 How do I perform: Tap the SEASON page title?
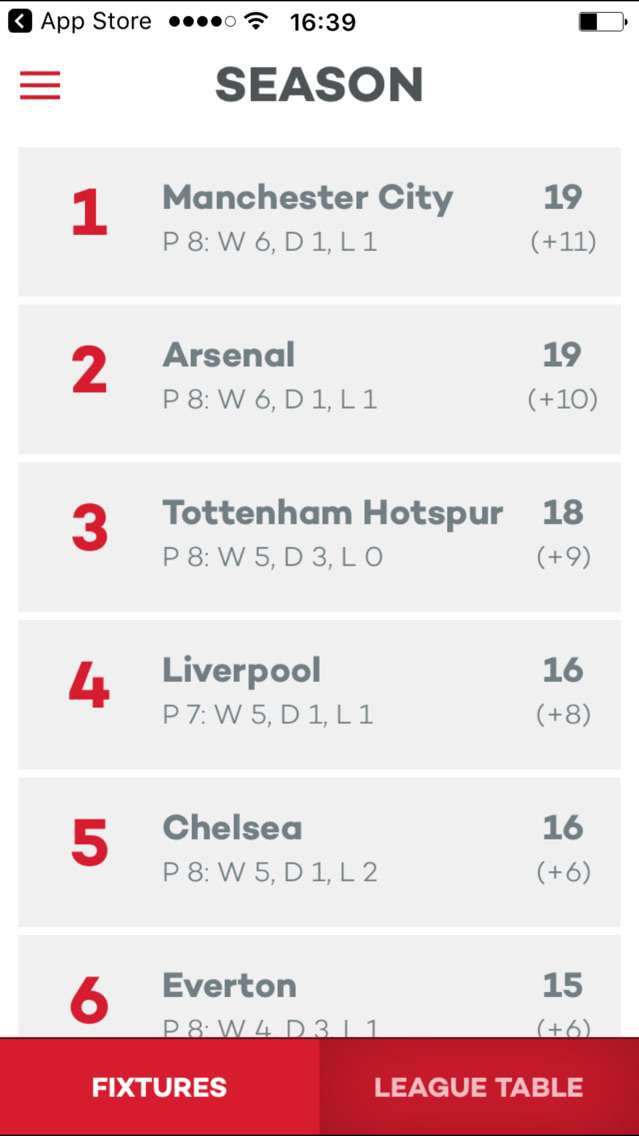(x=320, y=85)
